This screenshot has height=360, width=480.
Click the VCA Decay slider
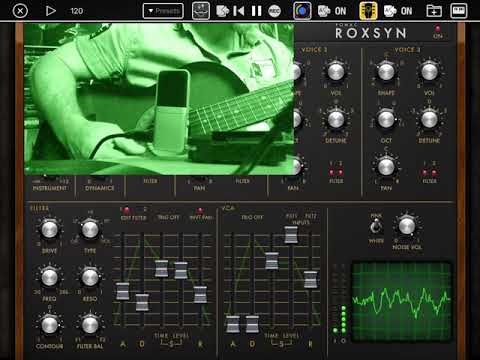[x=252, y=324]
